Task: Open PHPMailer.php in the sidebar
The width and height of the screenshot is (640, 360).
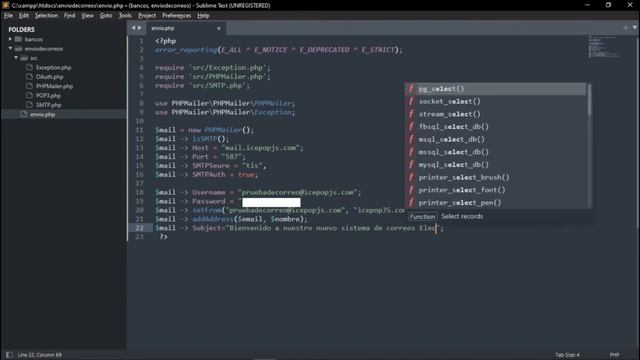Action: point(54,86)
